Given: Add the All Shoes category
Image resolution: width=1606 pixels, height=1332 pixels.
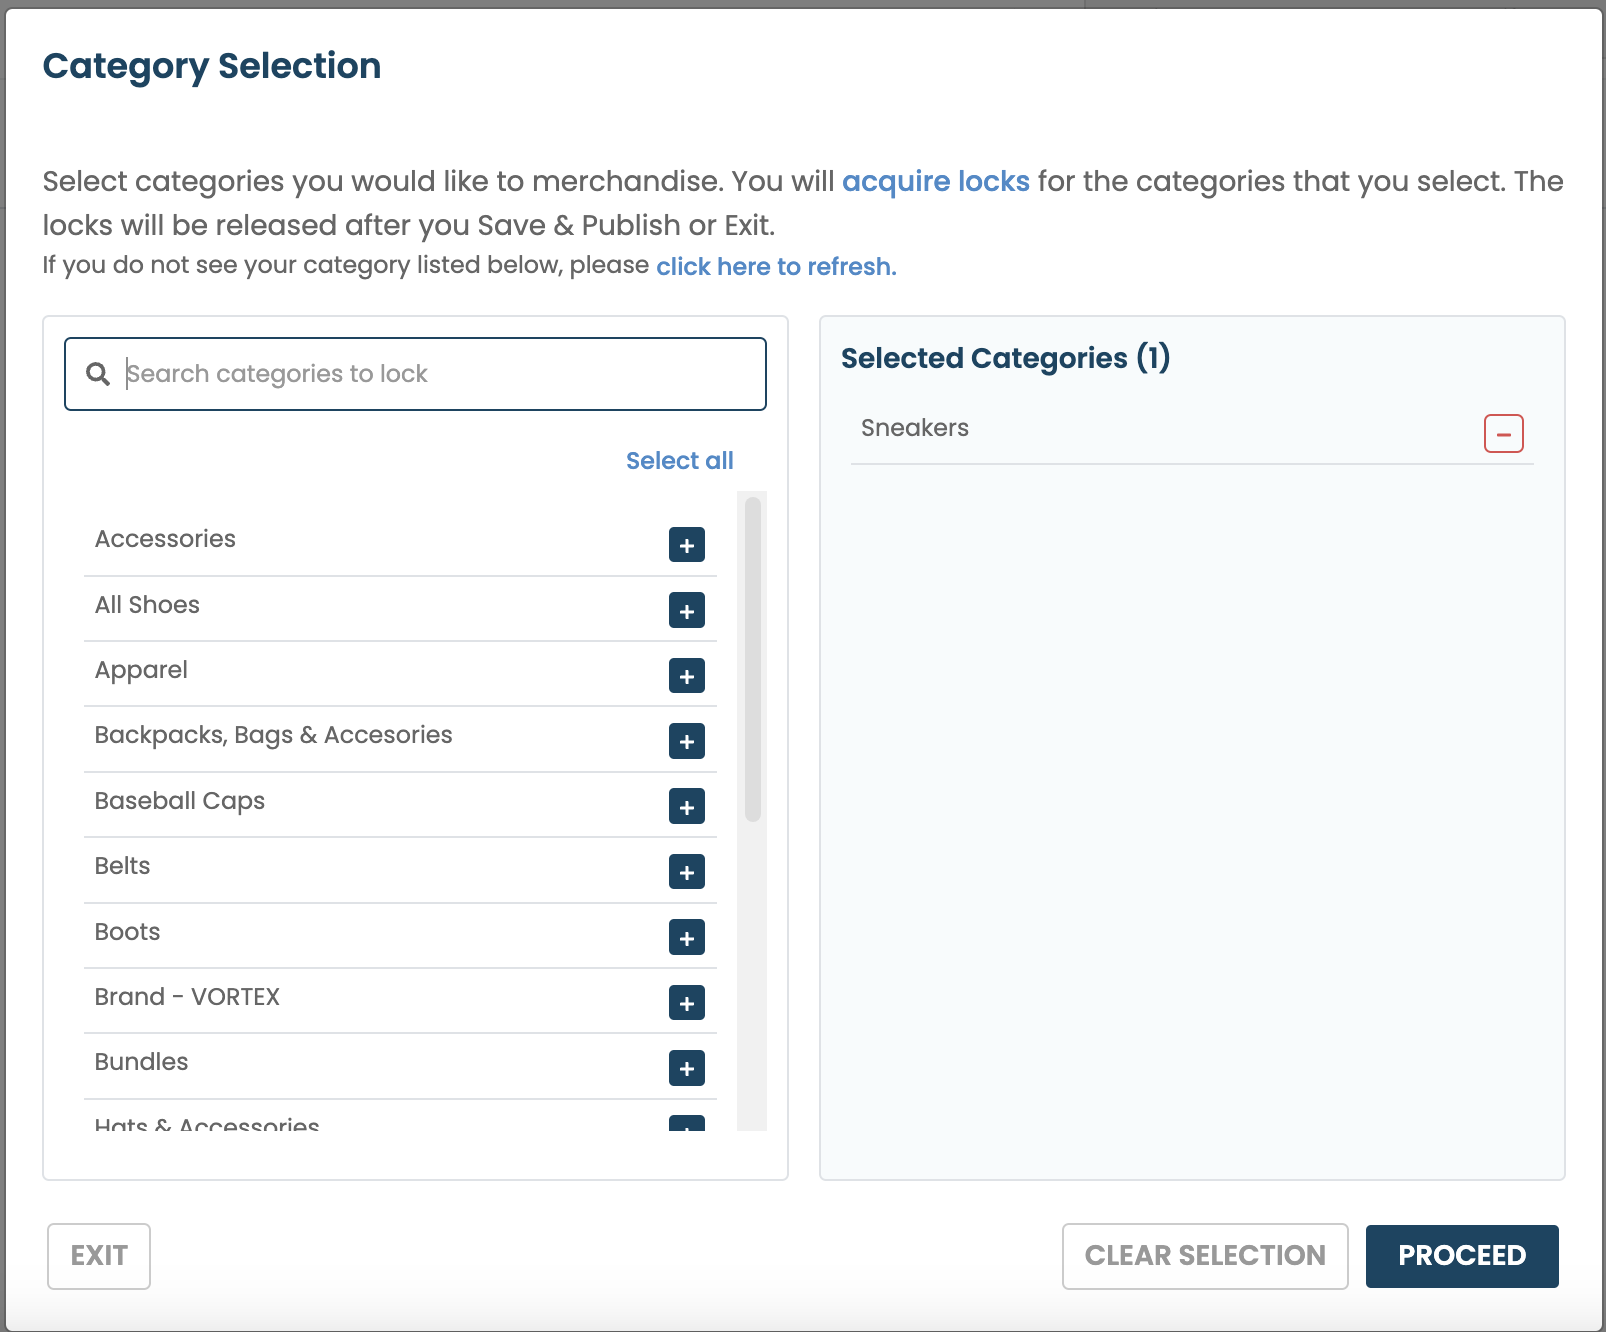Looking at the screenshot, I should point(686,611).
